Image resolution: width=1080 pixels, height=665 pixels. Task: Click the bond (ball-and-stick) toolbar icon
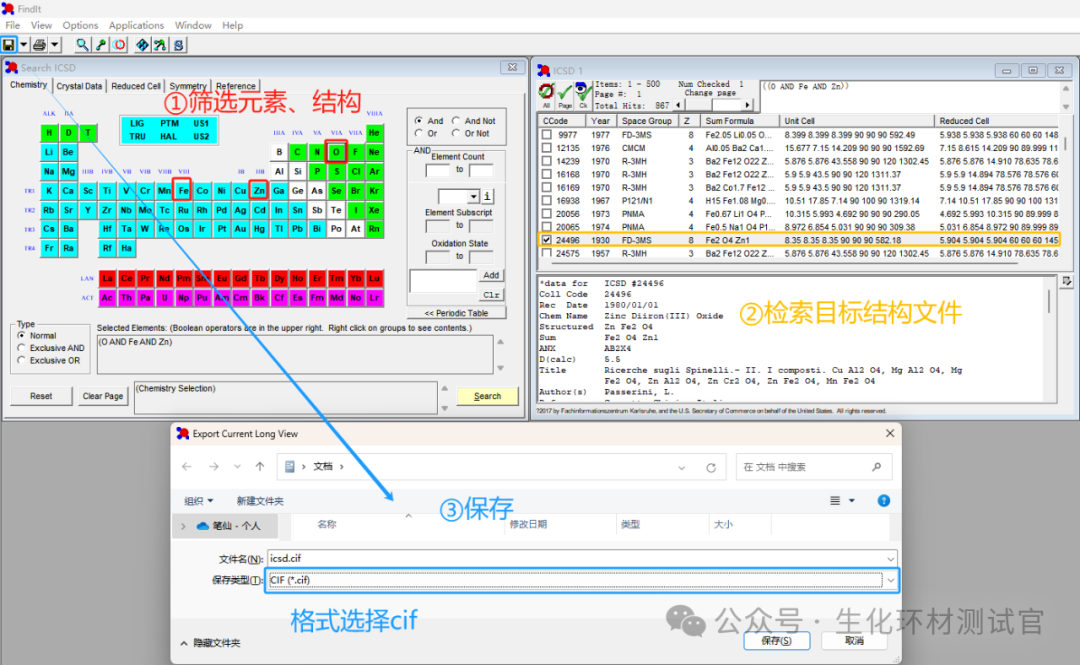pos(101,45)
